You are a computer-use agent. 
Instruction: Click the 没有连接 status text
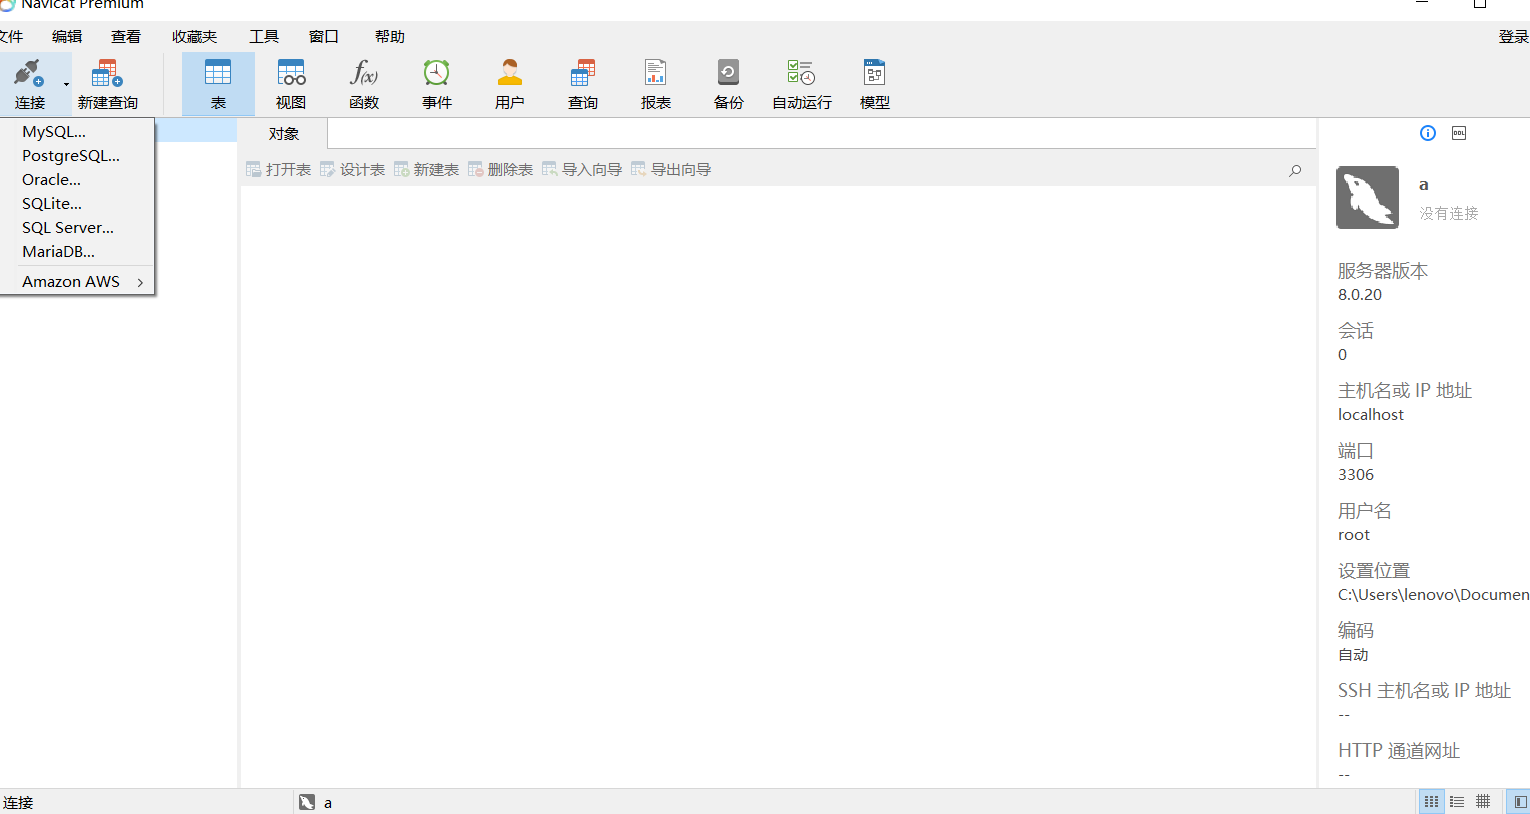(x=1449, y=214)
